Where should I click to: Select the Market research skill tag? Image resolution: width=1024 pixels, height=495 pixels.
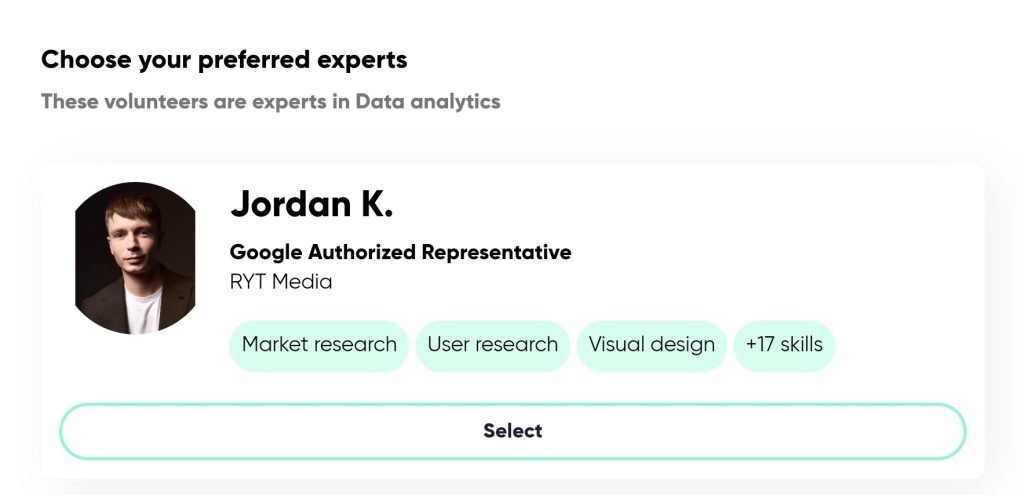(x=319, y=345)
